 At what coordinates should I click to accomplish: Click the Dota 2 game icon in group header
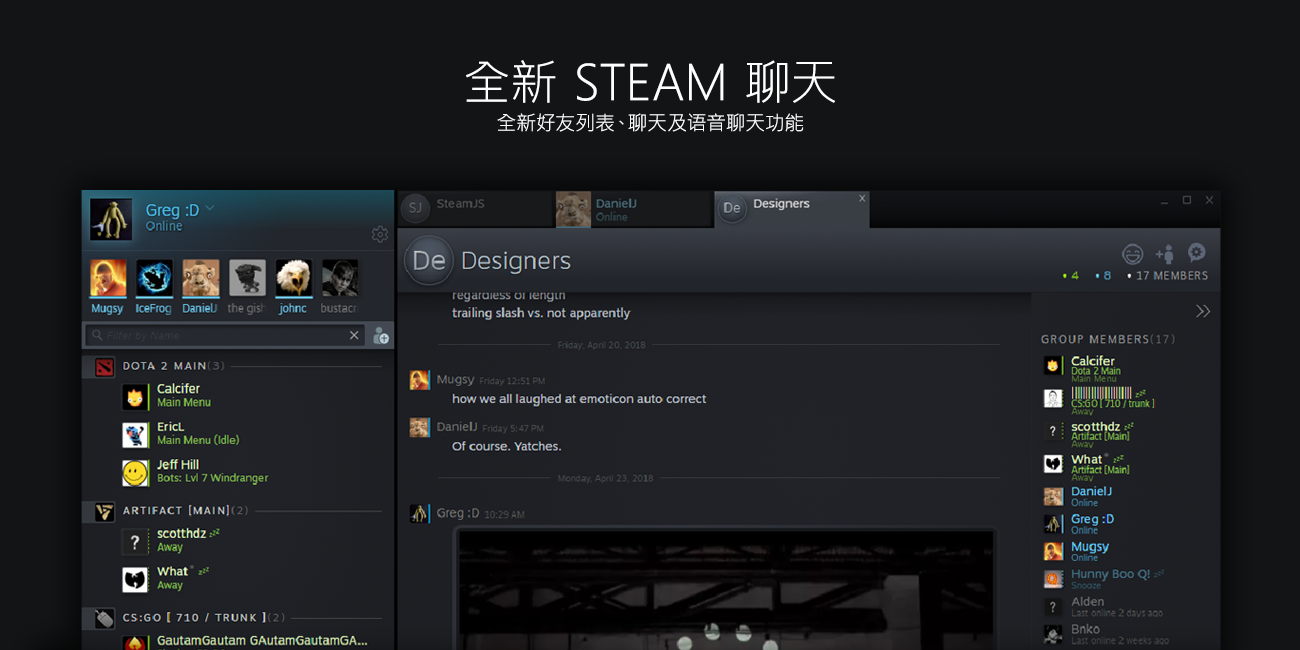pyautogui.click(x=105, y=367)
